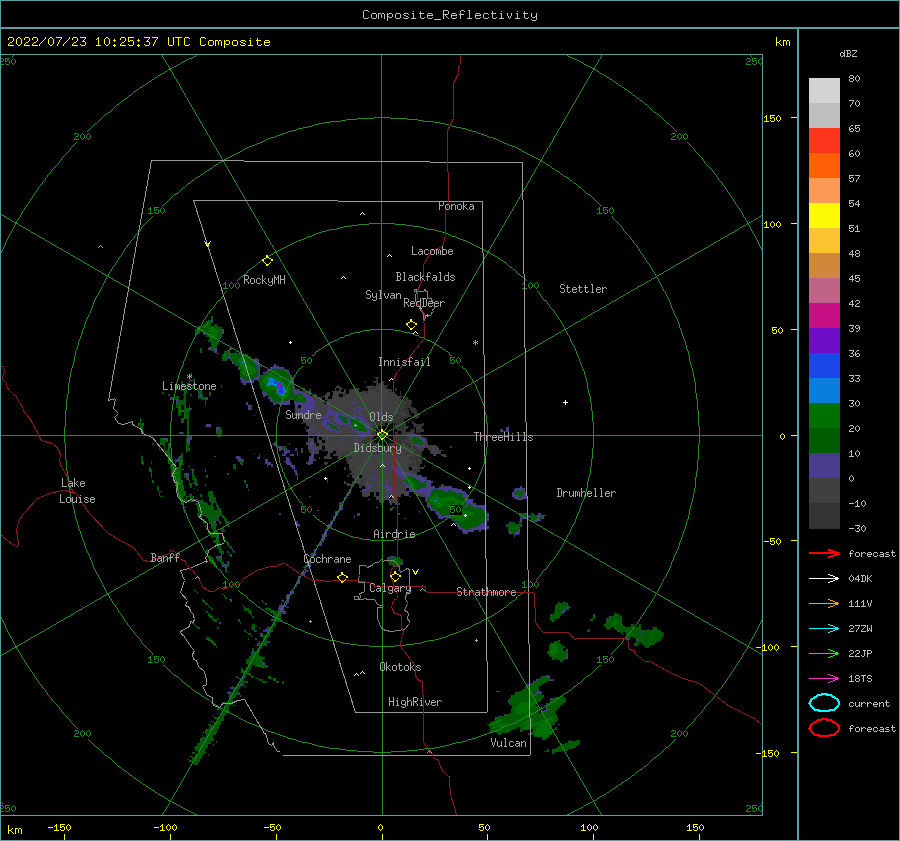
Task: Click the red forecast ellipse icon
Action: [x=824, y=728]
